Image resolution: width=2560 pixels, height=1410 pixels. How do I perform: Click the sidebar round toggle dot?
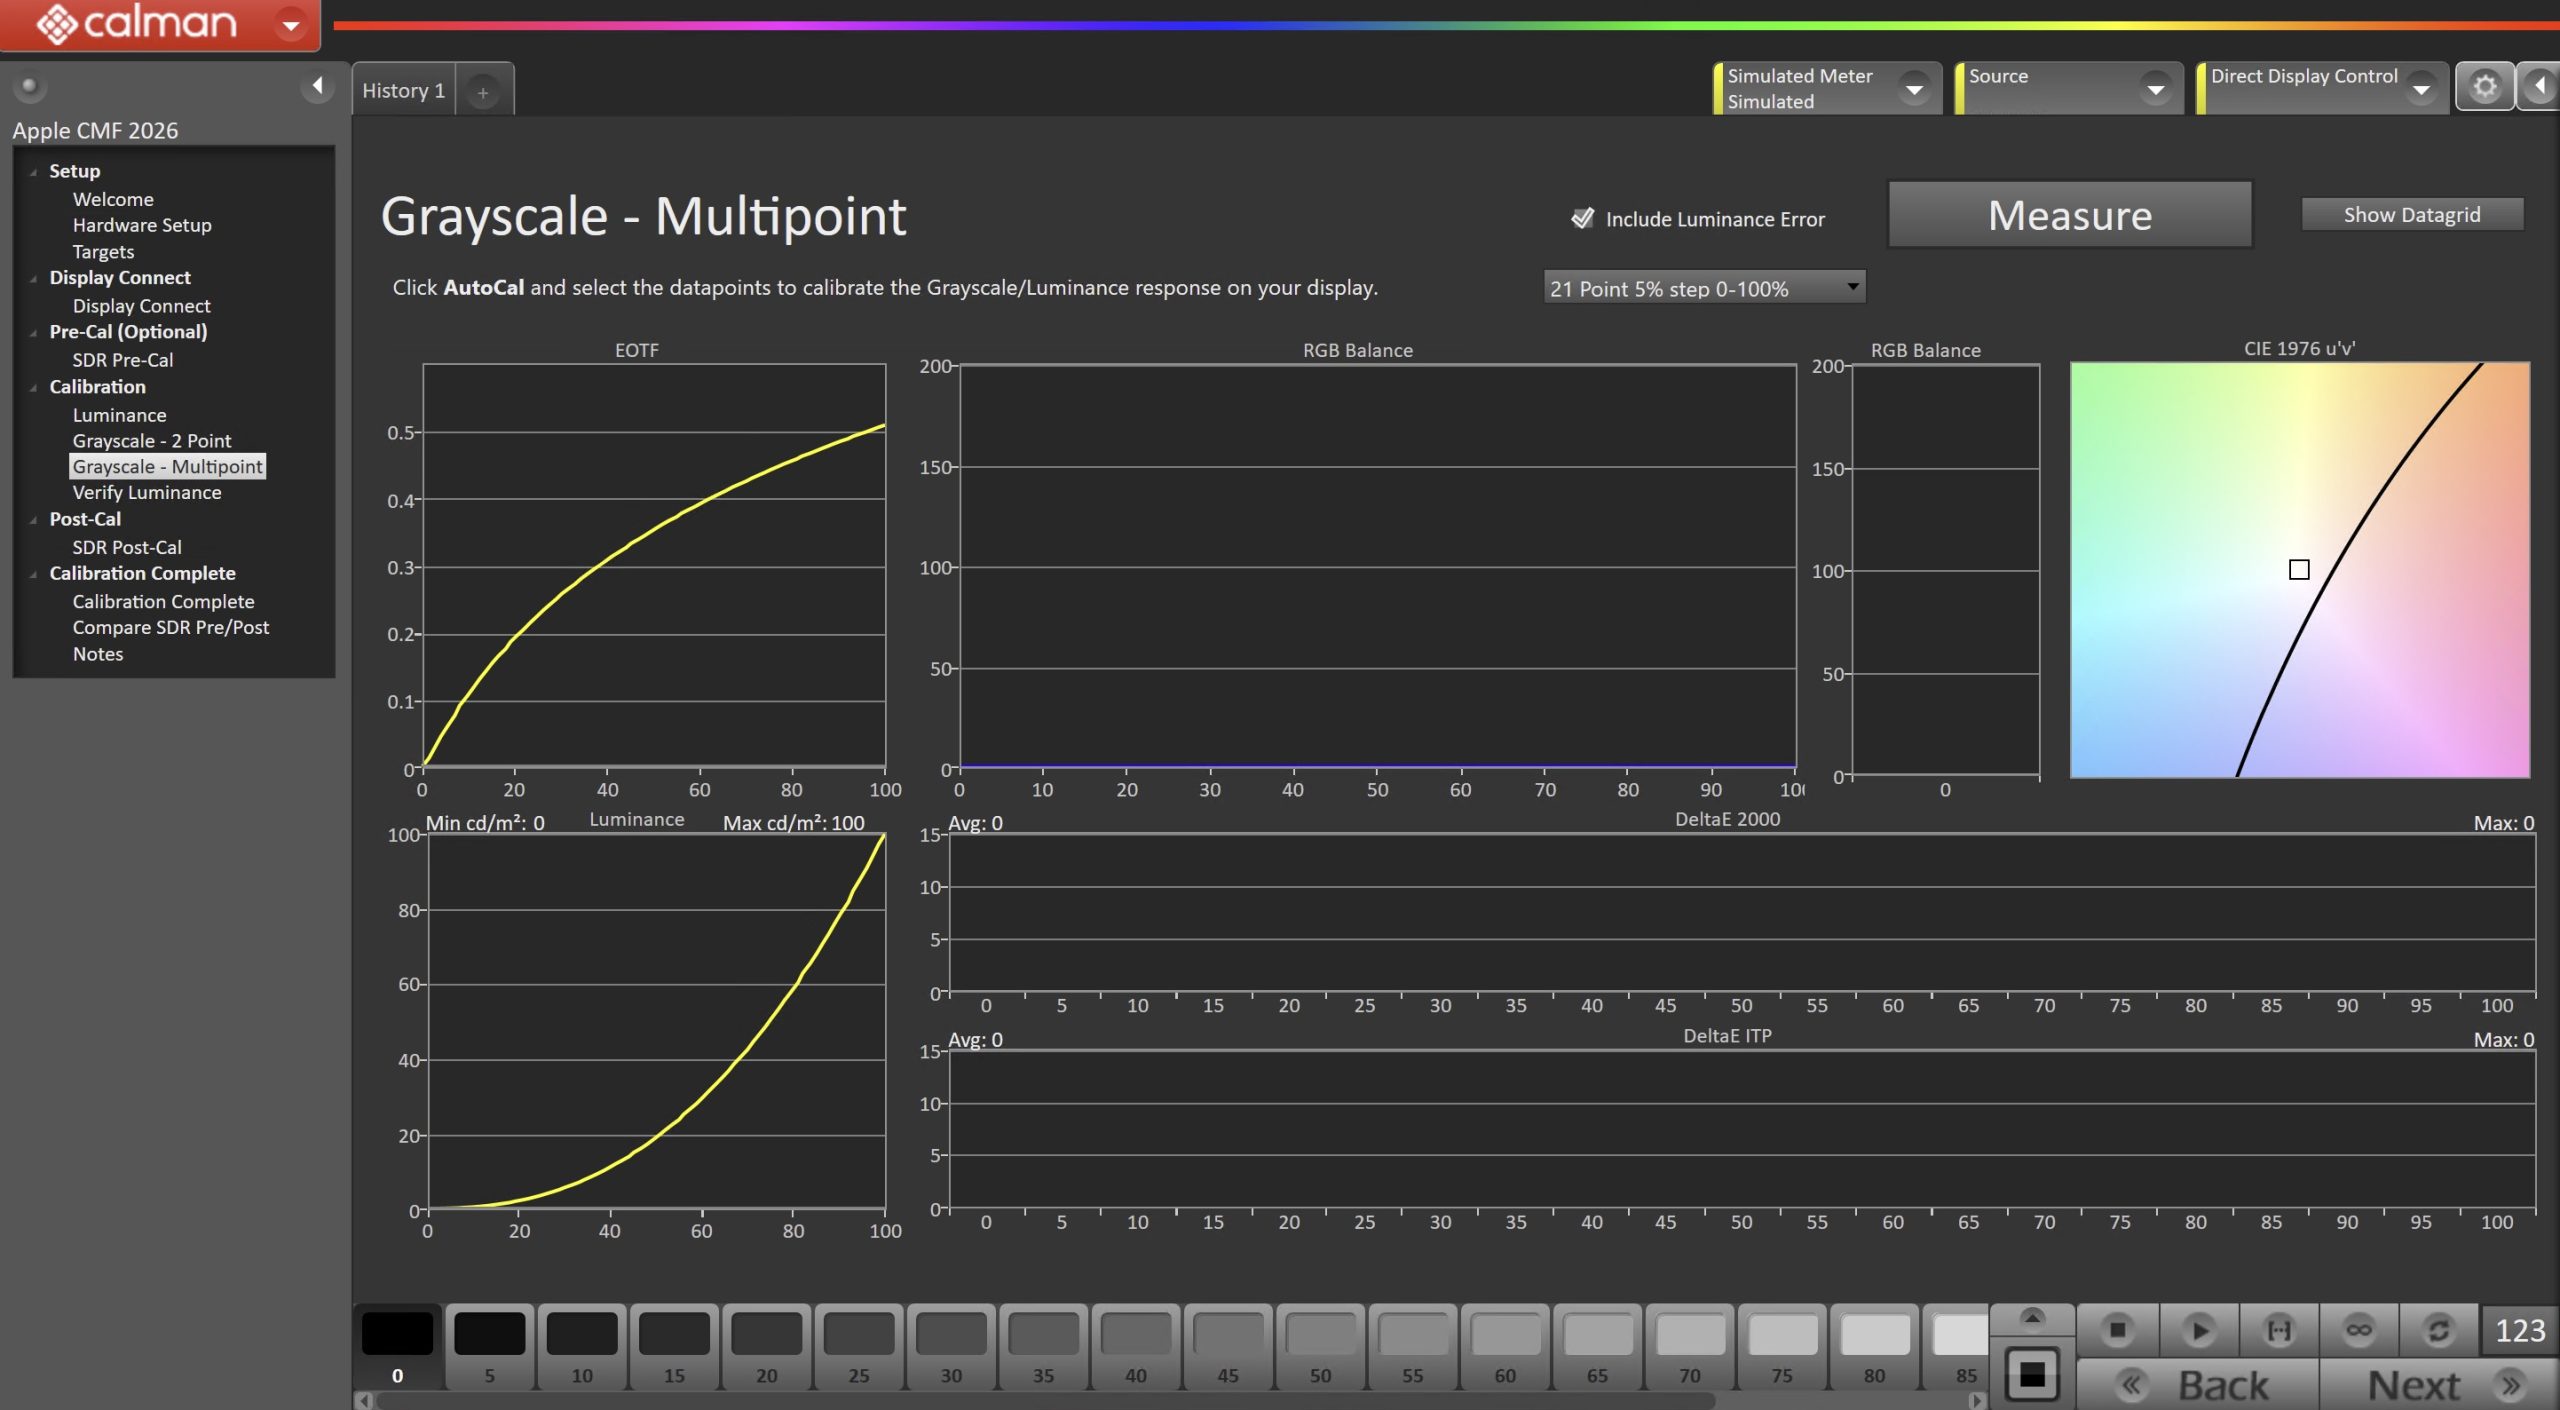29,86
